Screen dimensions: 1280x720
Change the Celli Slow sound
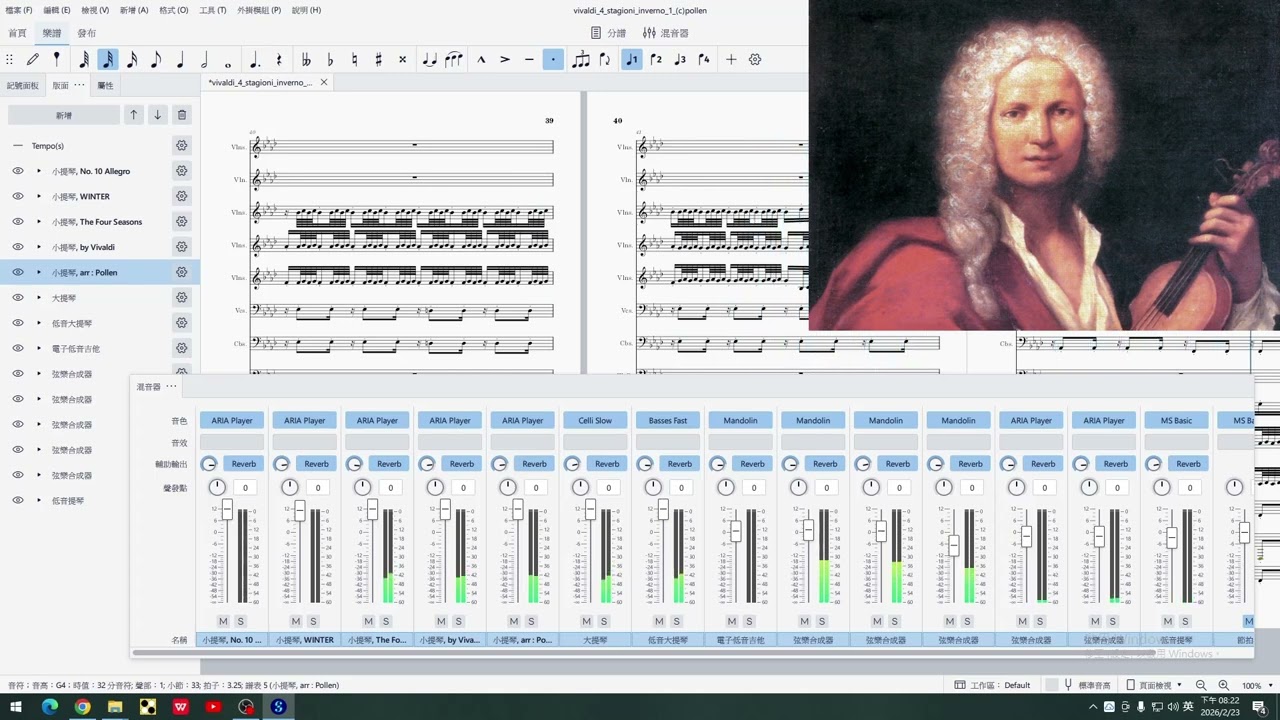tap(595, 421)
